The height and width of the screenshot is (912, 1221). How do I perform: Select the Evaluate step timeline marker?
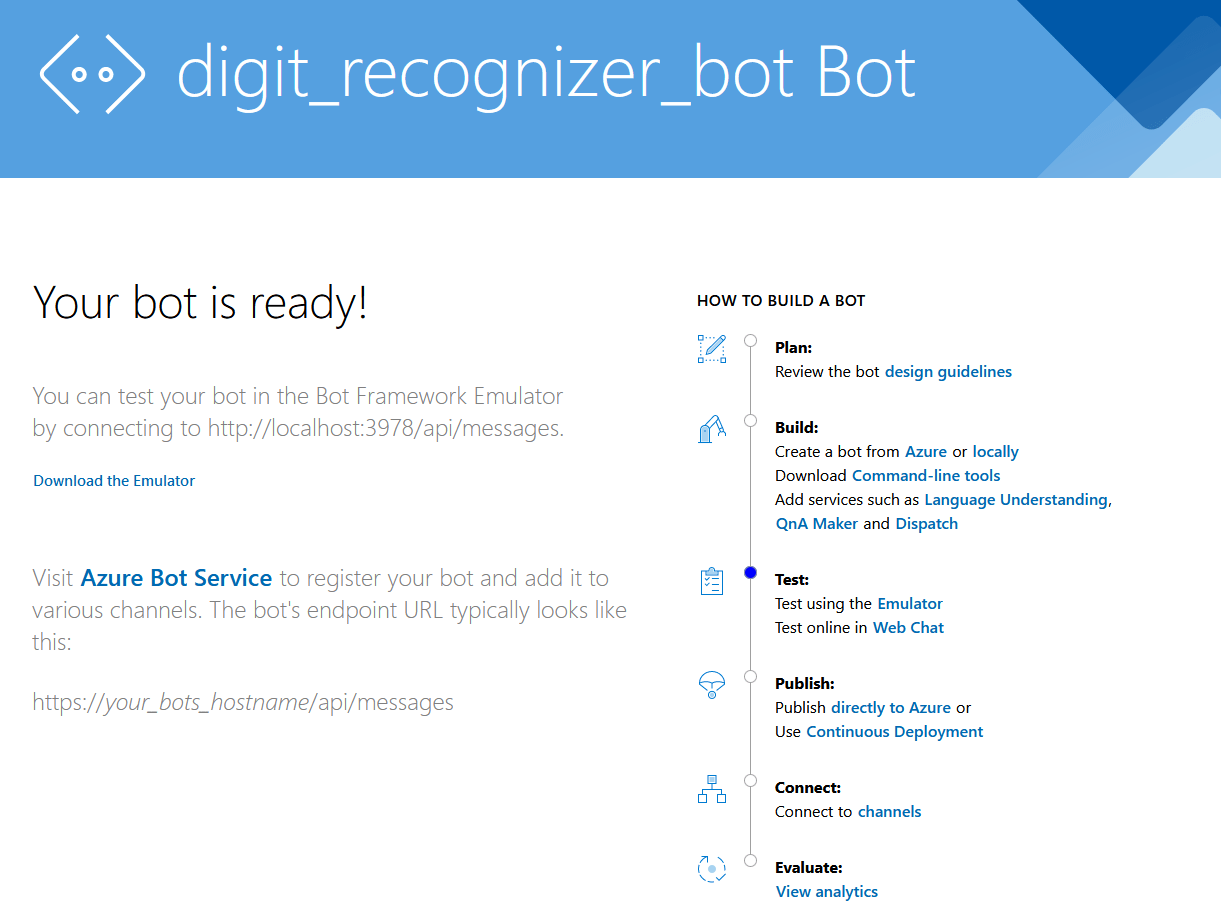pyautogui.click(x=750, y=861)
